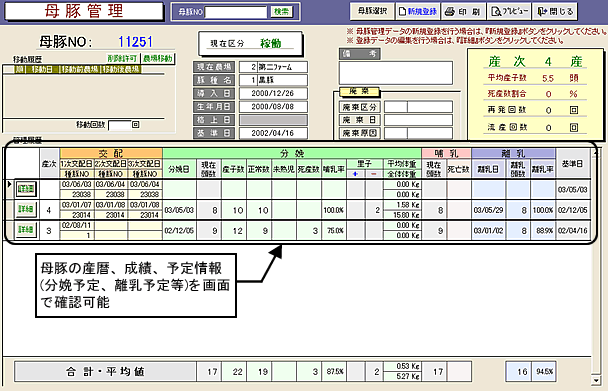Click the 現在農場 field showing 第二ファーム
This screenshot has width=608, height=391.
(x=273, y=67)
